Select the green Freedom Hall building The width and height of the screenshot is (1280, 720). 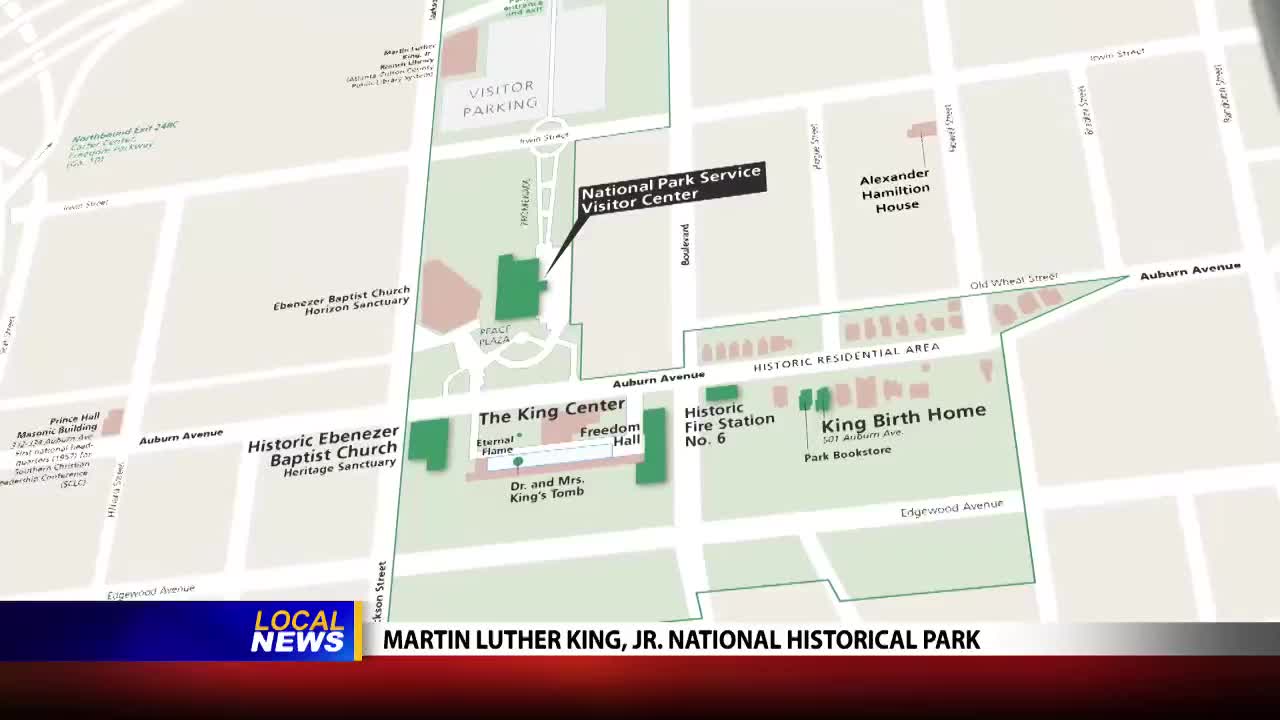652,446
